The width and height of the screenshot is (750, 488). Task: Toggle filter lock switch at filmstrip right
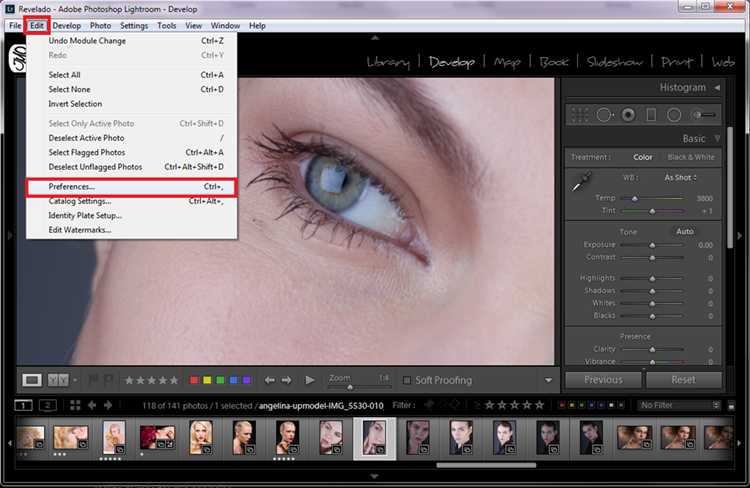(x=731, y=406)
